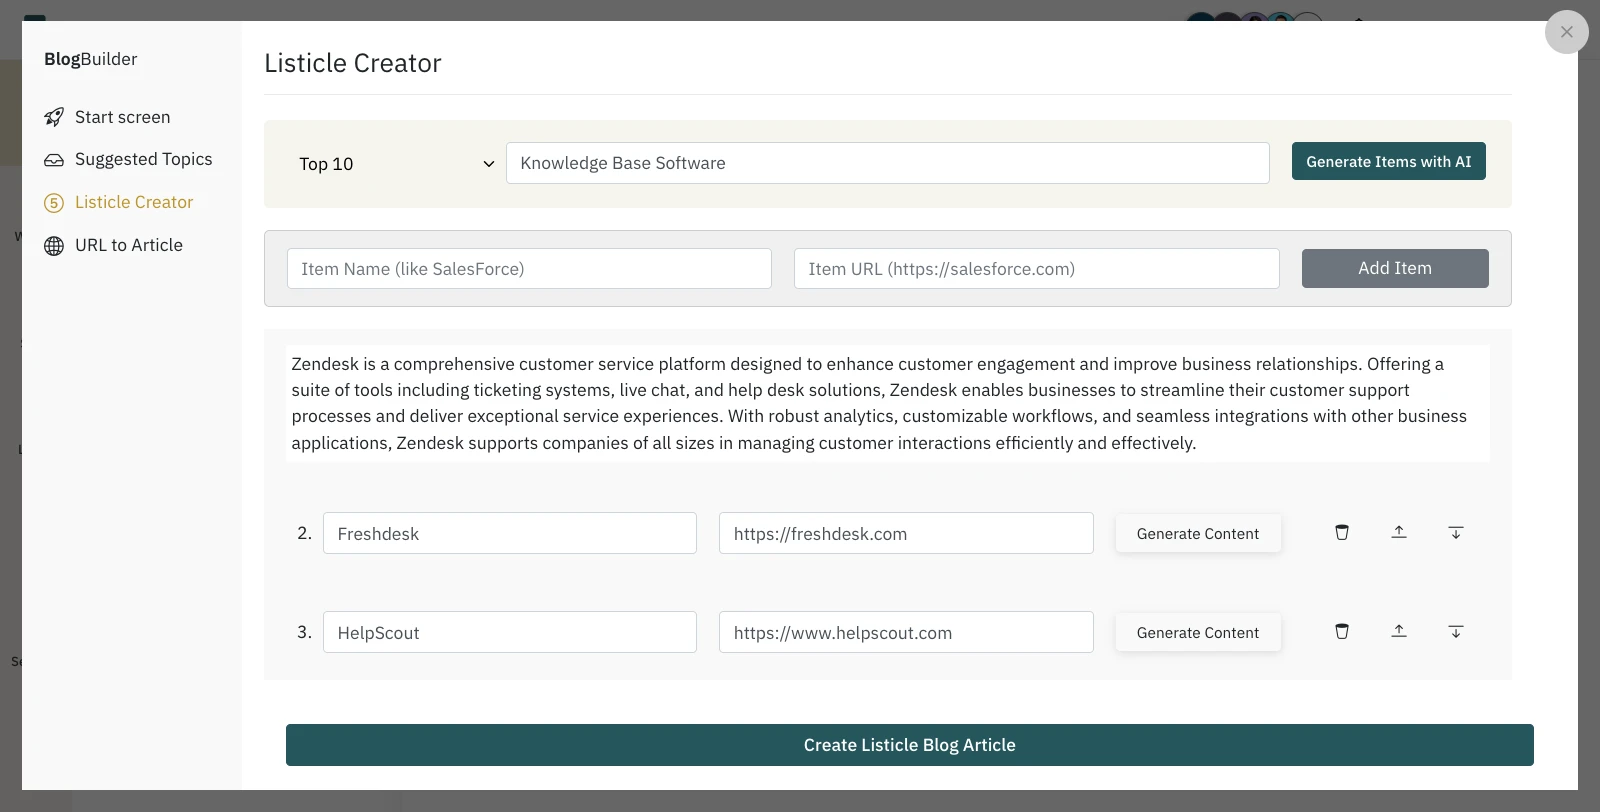
Task: Close the BlogBuilder dialog
Action: coord(1567,32)
